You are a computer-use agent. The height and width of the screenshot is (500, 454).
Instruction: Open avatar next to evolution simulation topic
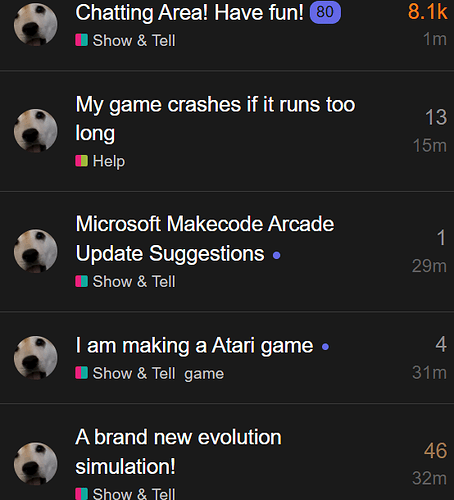tap(35, 464)
